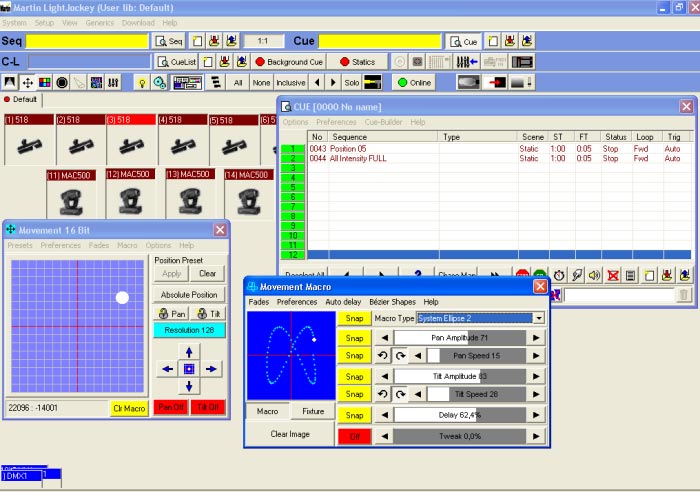Screen dimensions: 700x492
Task: Click the New Sequence icon beside Seq
Action: (x=197, y=41)
